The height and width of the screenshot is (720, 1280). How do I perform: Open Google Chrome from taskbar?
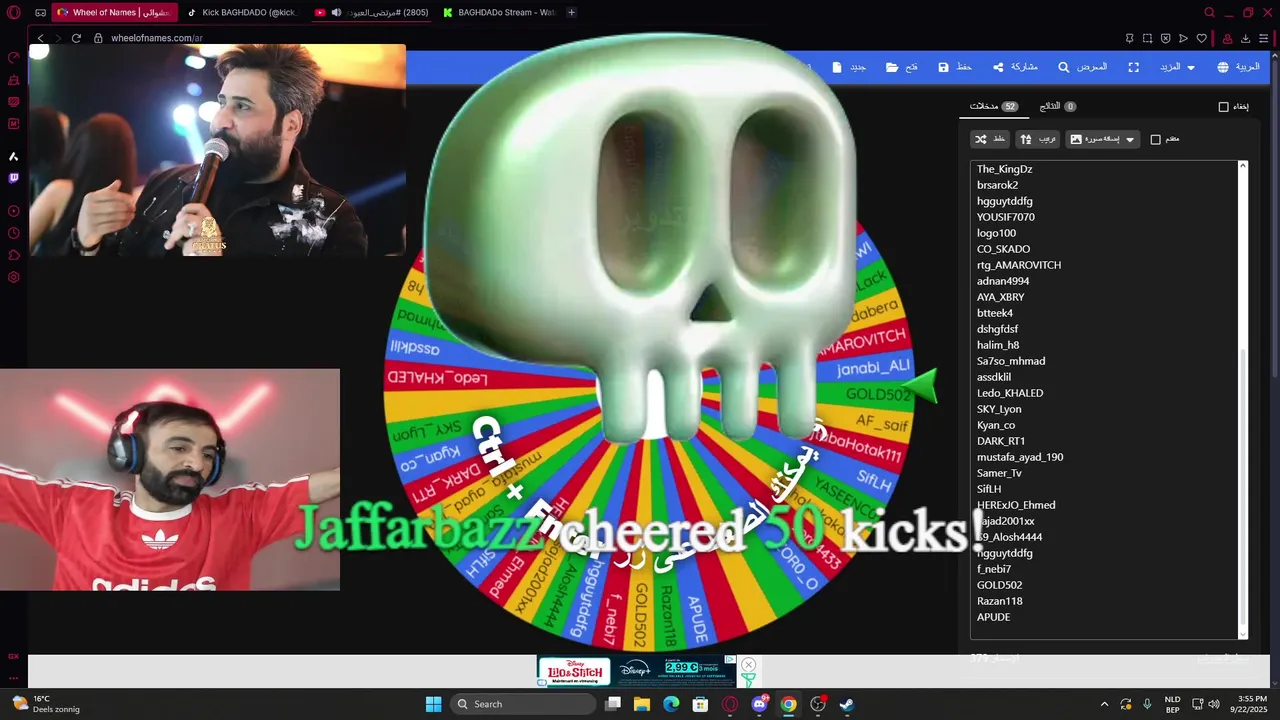coord(788,704)
